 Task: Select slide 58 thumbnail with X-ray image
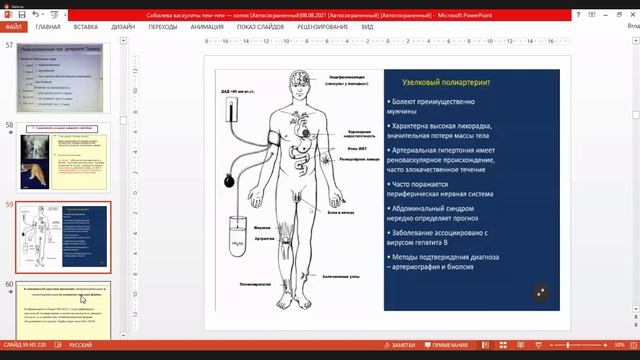[x=63, y=158]
